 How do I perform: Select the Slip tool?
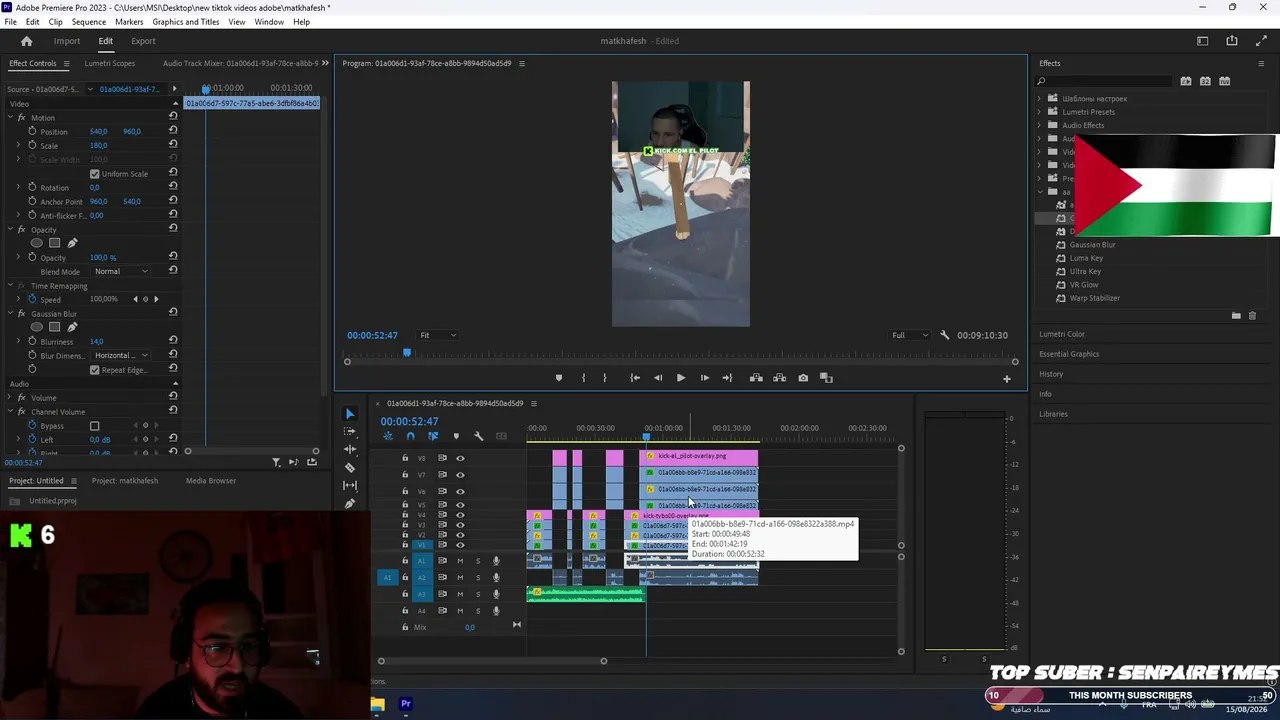350,486
